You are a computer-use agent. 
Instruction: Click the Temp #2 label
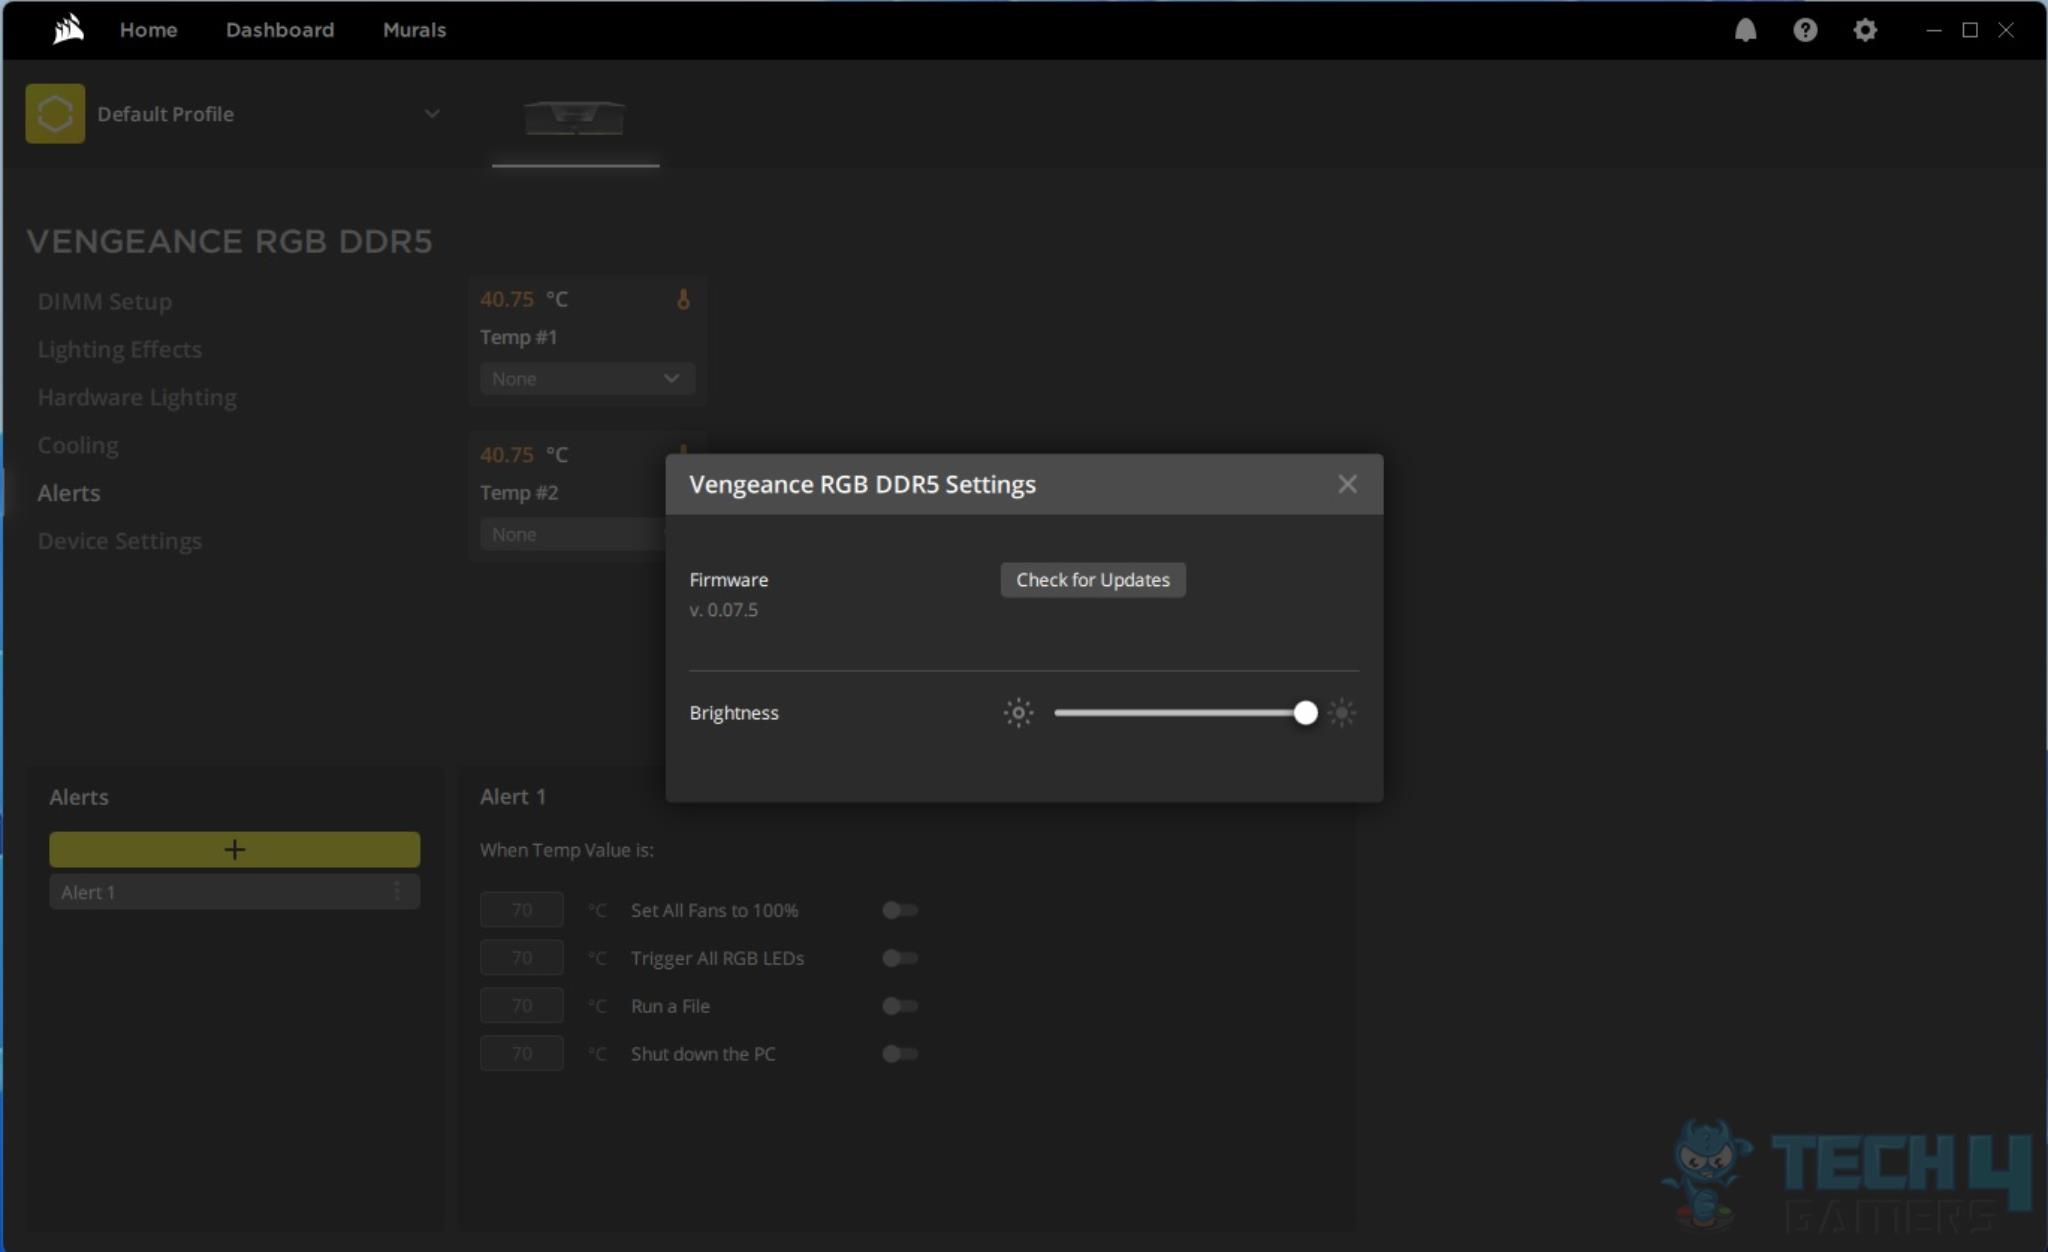[x=519, y=493]
